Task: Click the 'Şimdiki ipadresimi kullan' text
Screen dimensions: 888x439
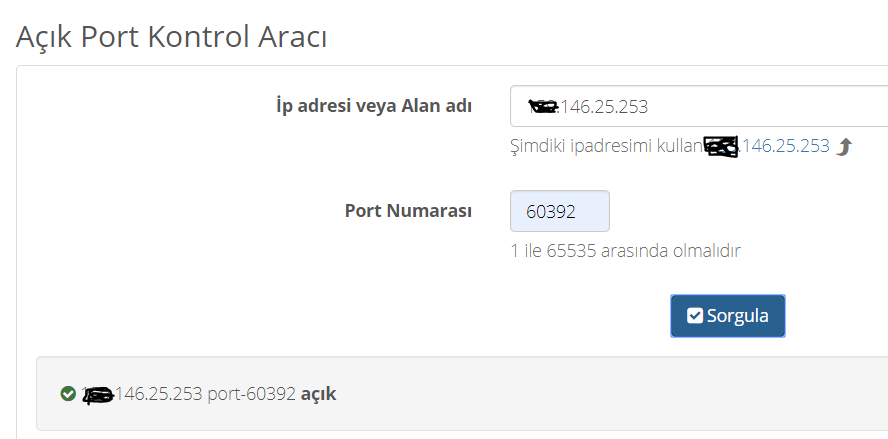Action: click(x=606, y=147)
